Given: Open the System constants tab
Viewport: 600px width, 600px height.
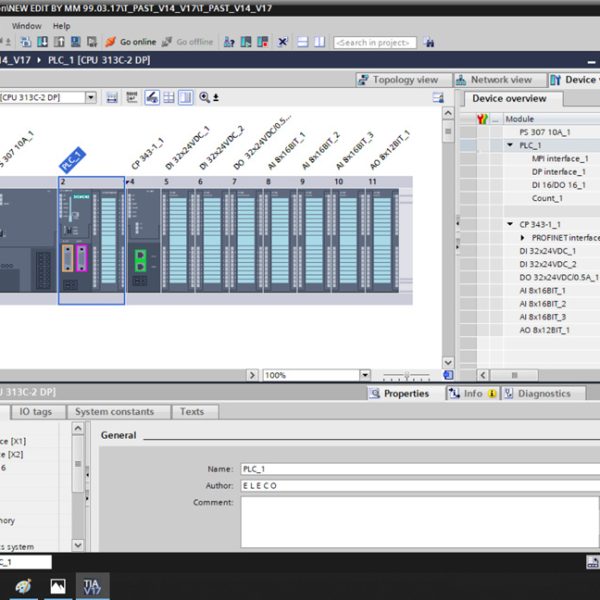Looking at the screenshot, I should click(114, 412).
